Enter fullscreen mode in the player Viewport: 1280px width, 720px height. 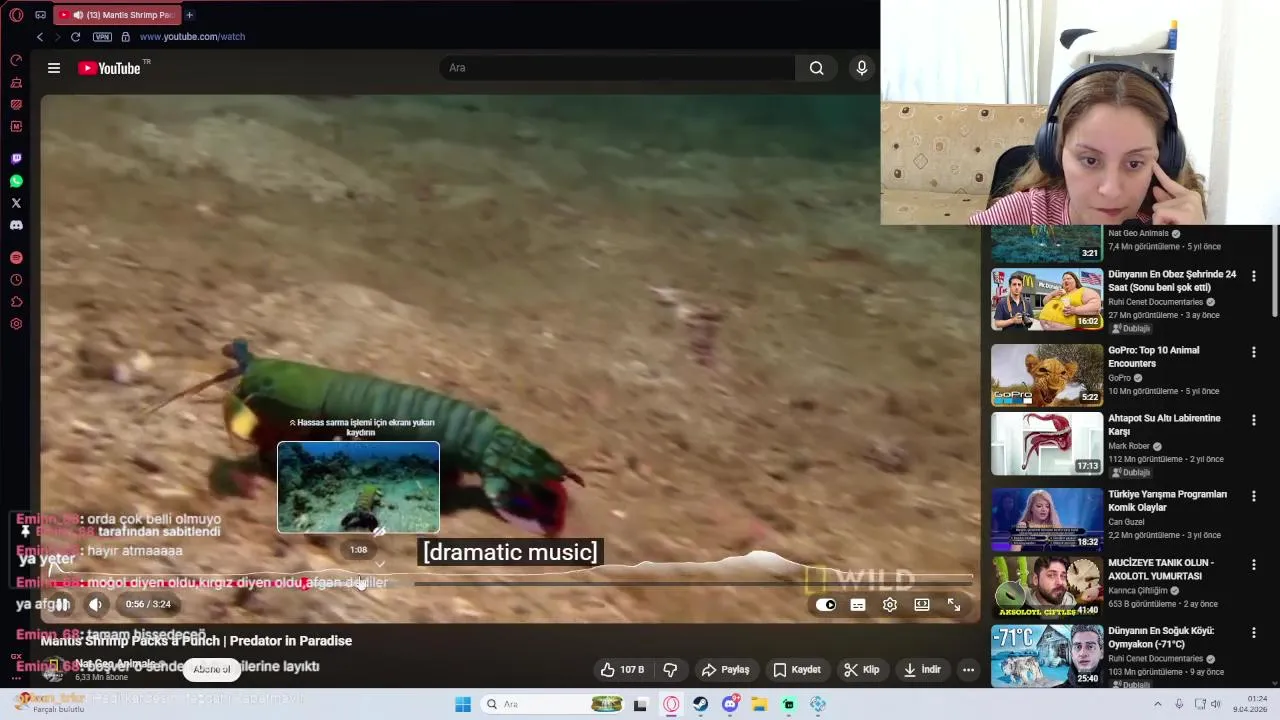(954, 605)
